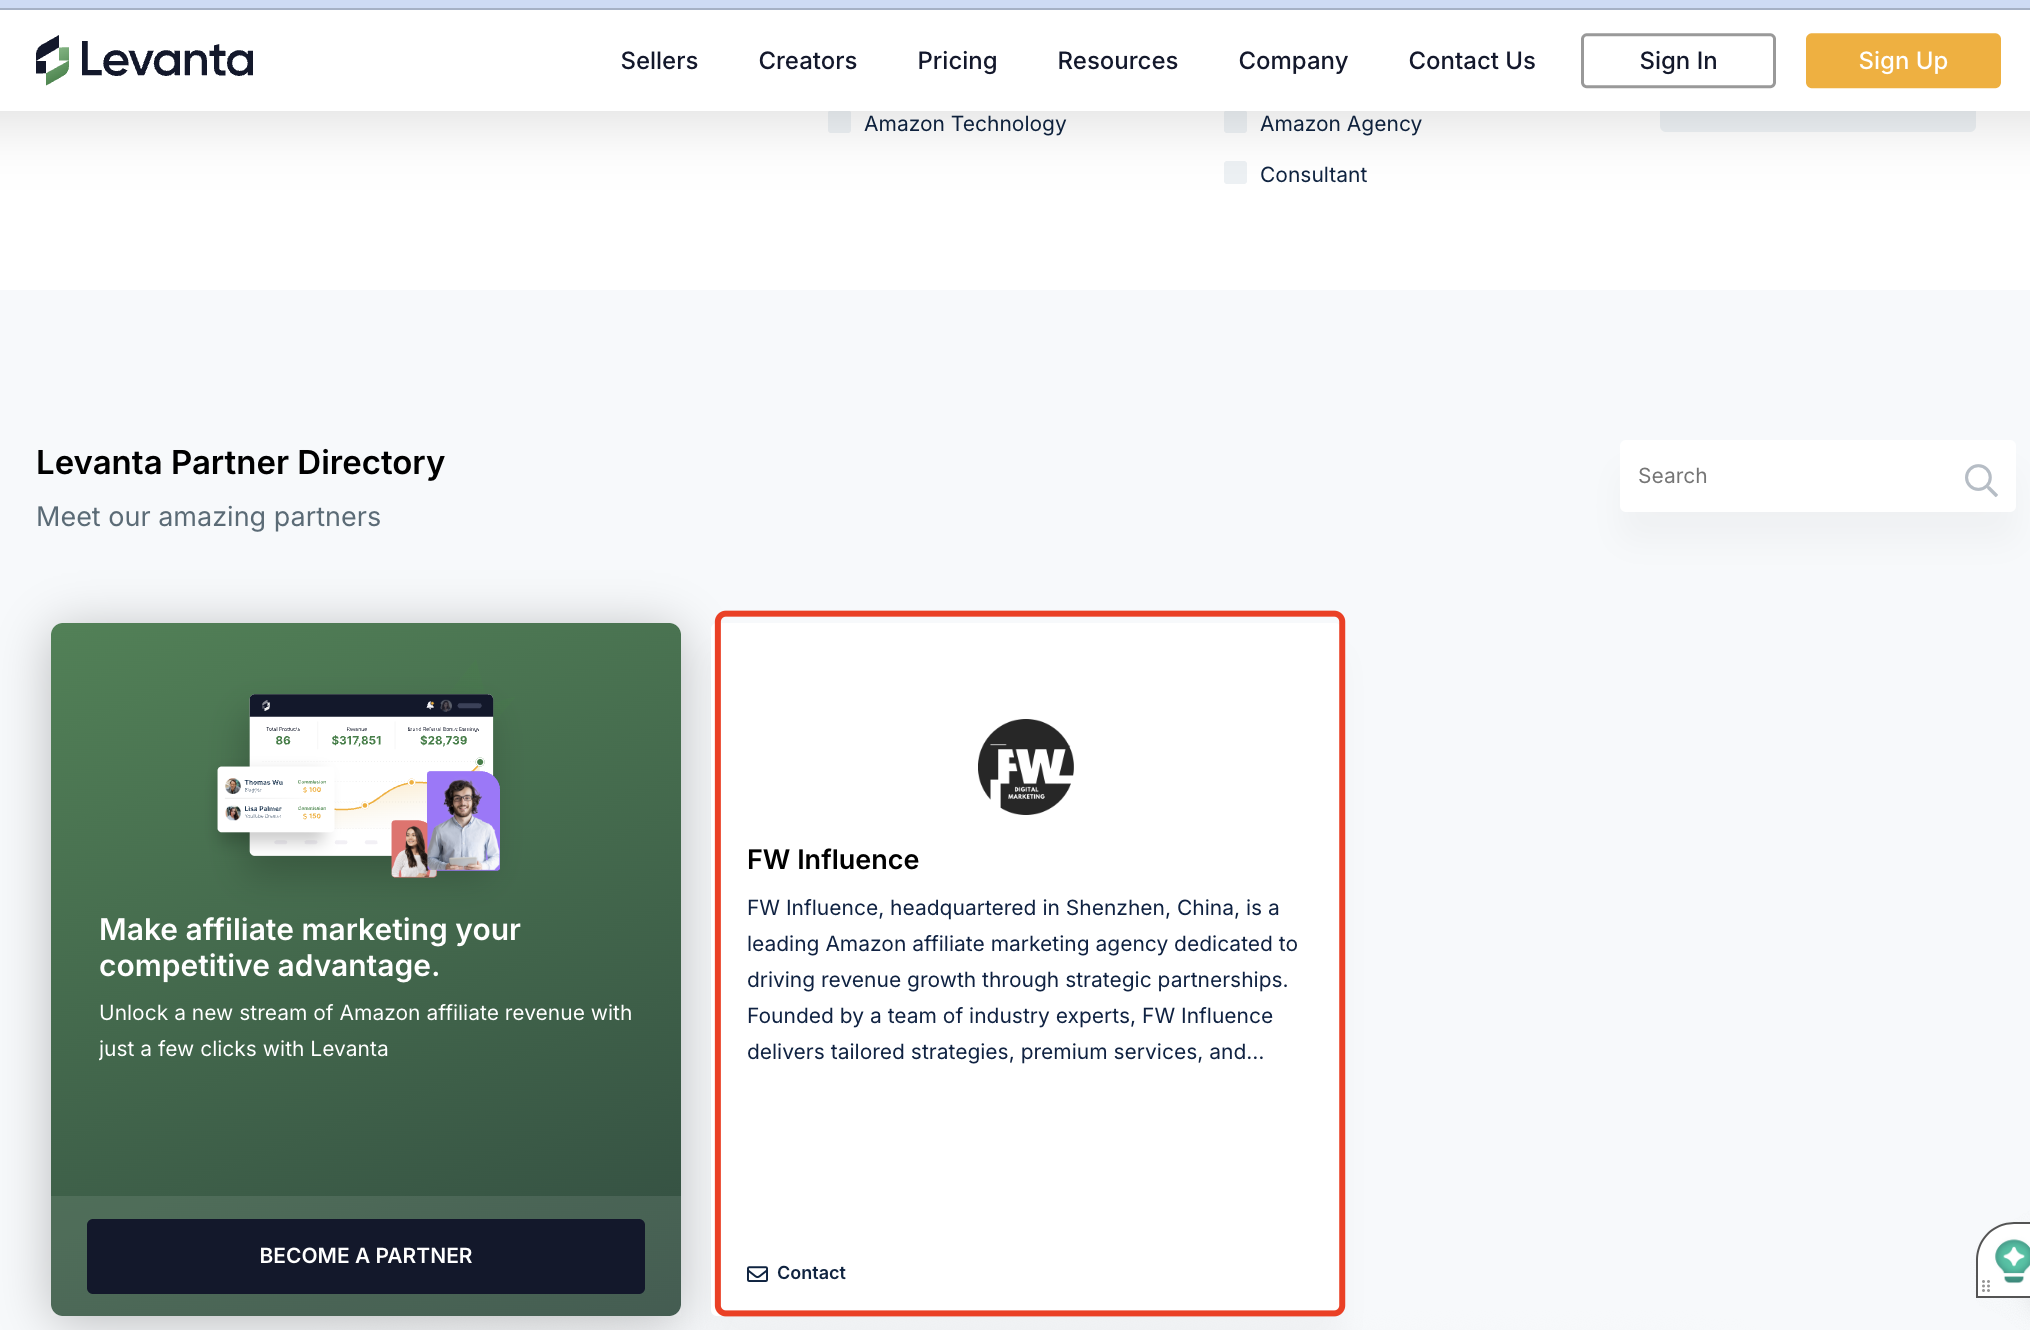Tick the Consultant checkbox
The width and height of the screenshot is (2030, 1330).
tap(1235, 173)
